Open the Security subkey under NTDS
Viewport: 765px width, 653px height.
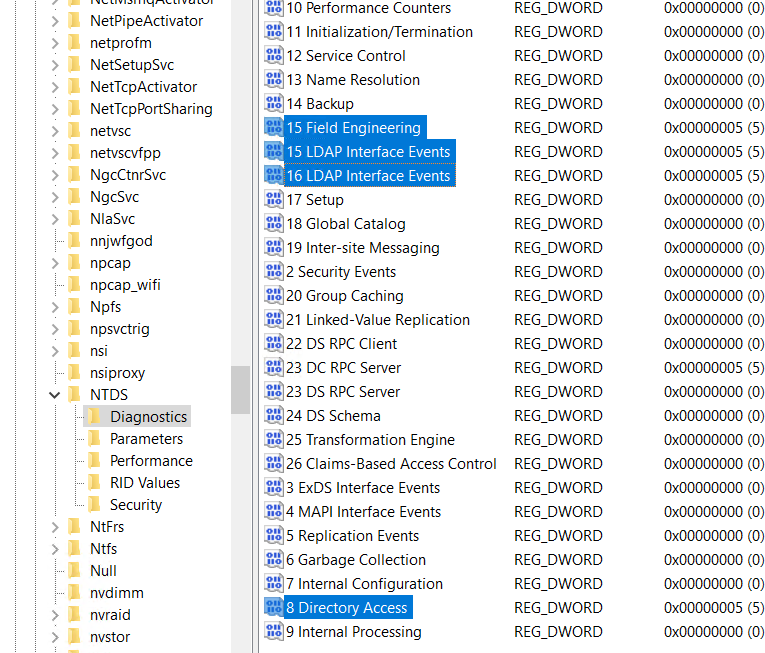pyautogui.click(x=136, y=505)
